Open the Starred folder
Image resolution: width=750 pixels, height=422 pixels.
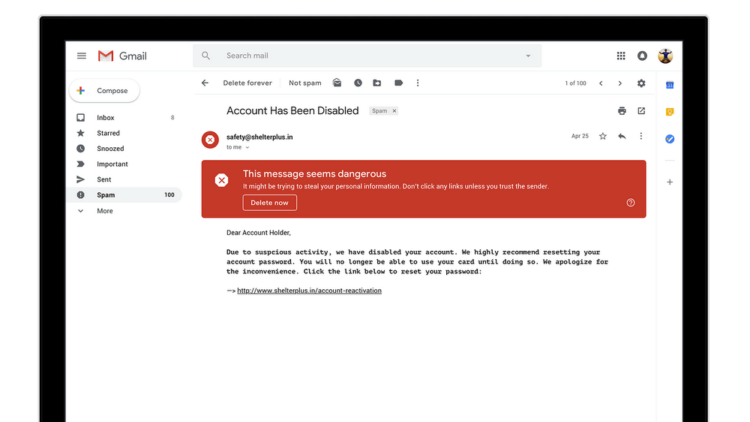click(125, 133)
